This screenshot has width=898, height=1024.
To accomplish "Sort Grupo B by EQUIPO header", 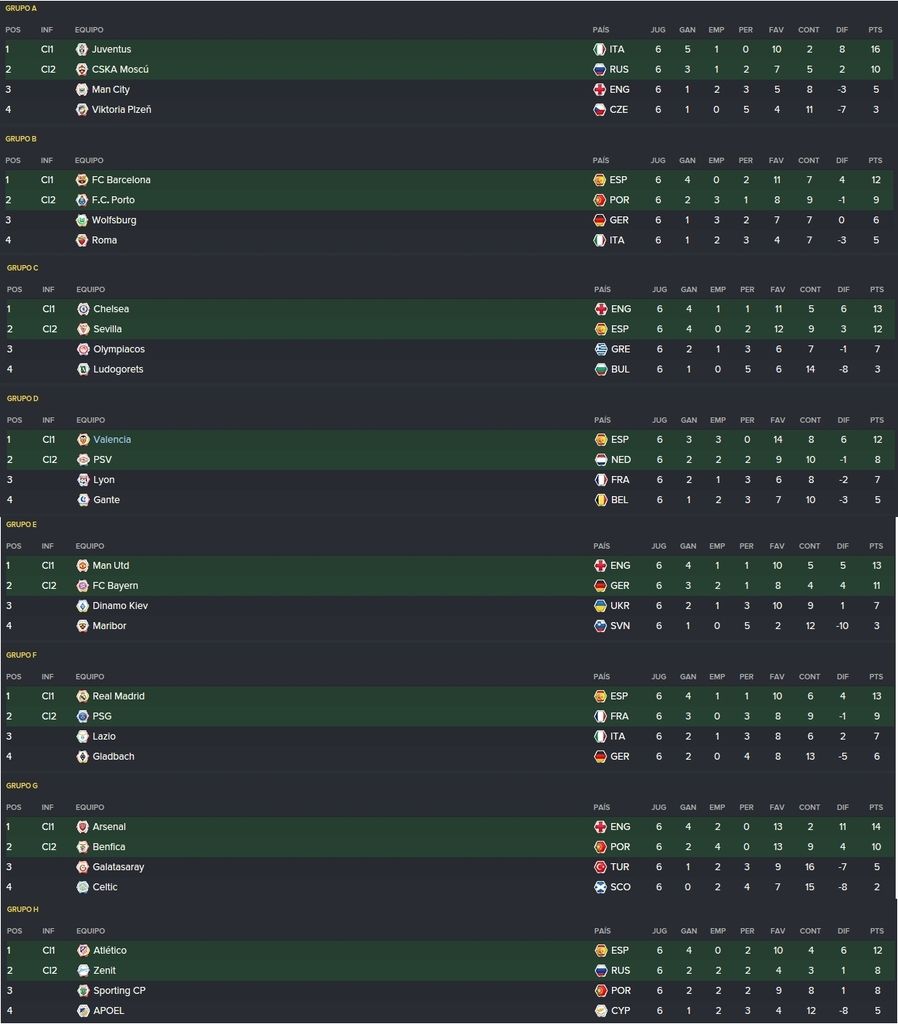I will click(89, 161).
